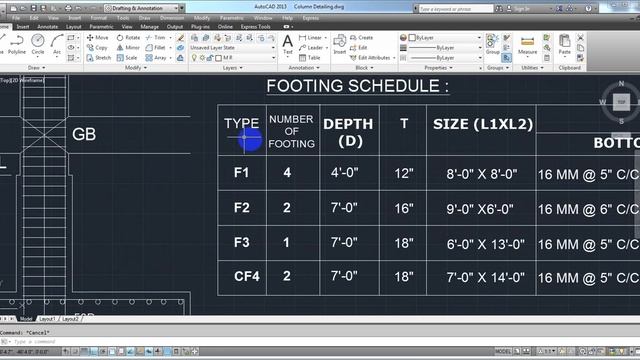Expand the Block panel
This screenshot has width=640, height=360.
[364, 68]
